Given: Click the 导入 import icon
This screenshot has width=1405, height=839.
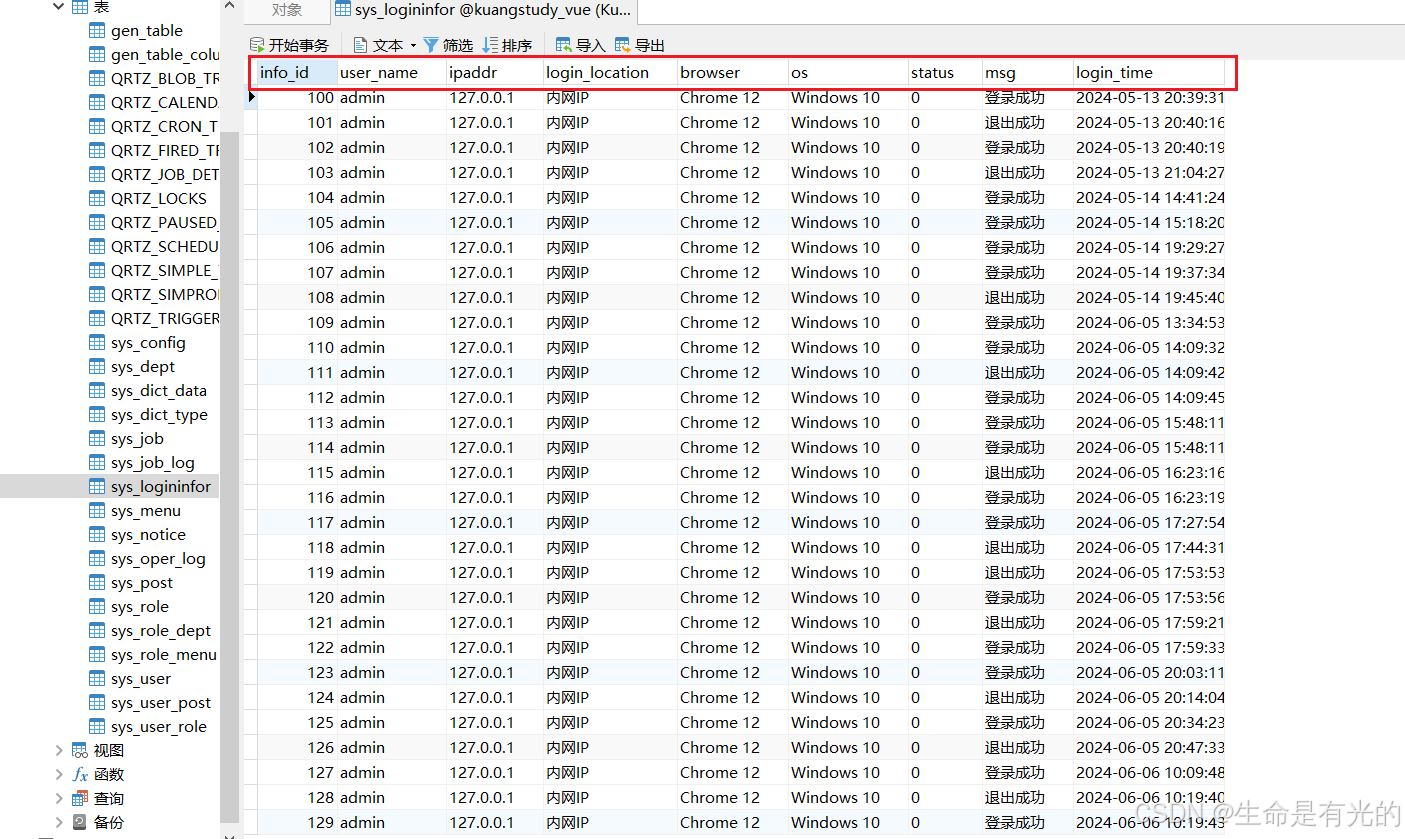Looking at the screenshot, I should (564, 45).
